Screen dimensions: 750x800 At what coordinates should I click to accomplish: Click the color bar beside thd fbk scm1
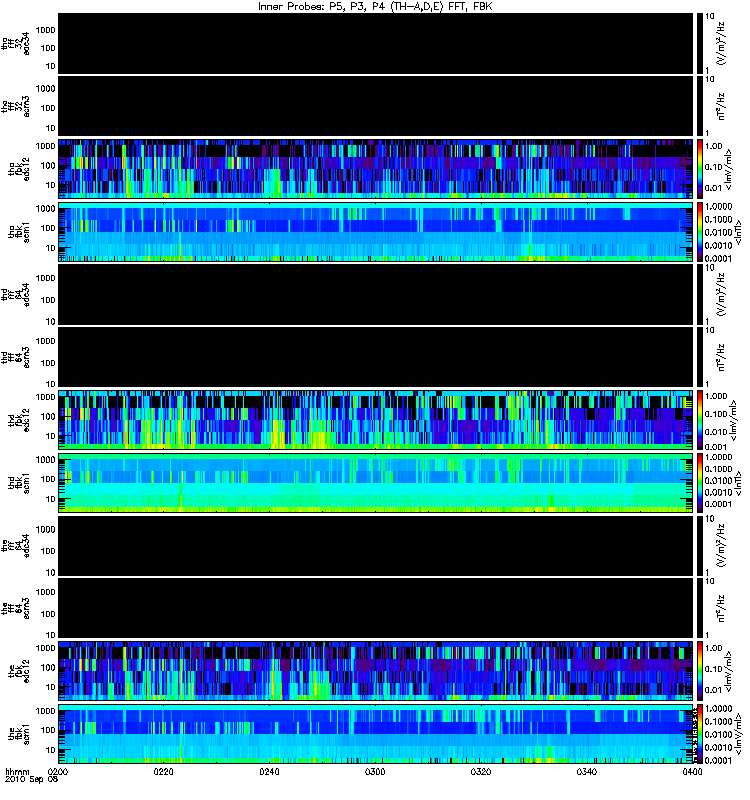[x=700, y=483]
